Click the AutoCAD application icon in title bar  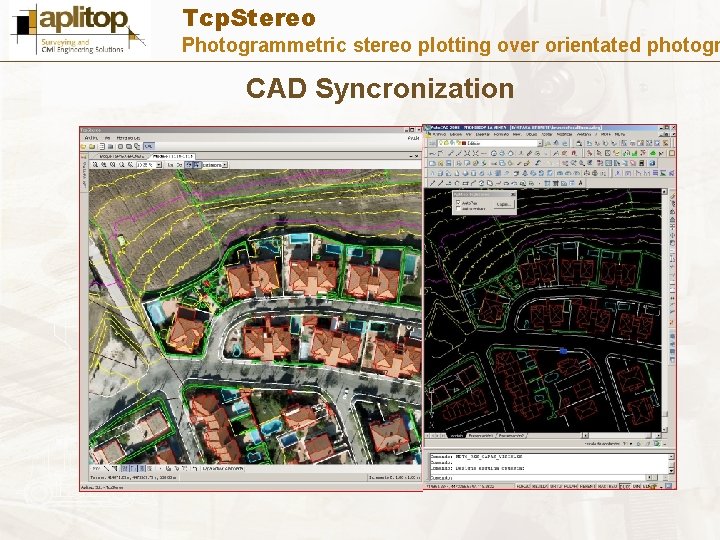point(427,127)
